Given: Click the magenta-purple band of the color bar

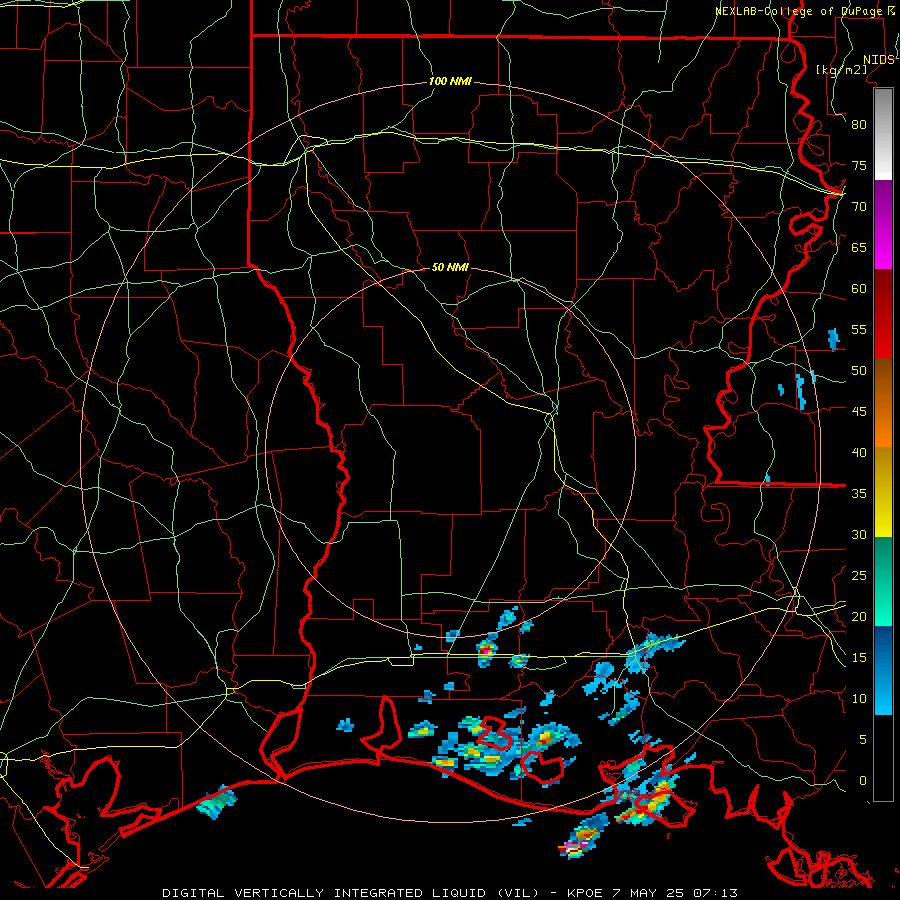Looking at the screenshot, I should coord(883,224).
